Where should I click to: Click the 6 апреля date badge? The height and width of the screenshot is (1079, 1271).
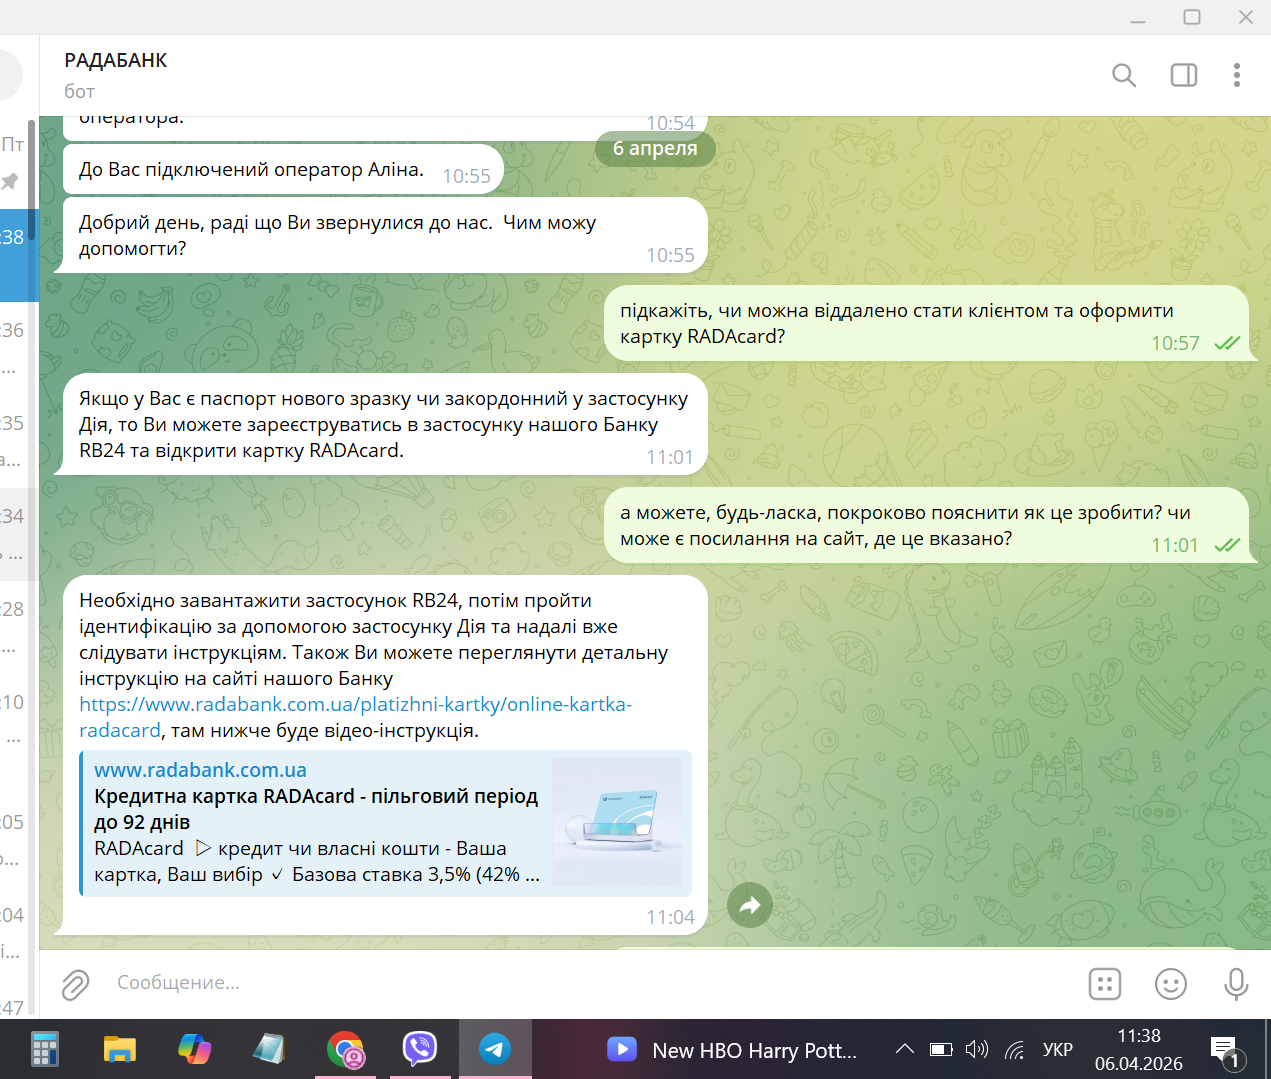pos(655,148)
